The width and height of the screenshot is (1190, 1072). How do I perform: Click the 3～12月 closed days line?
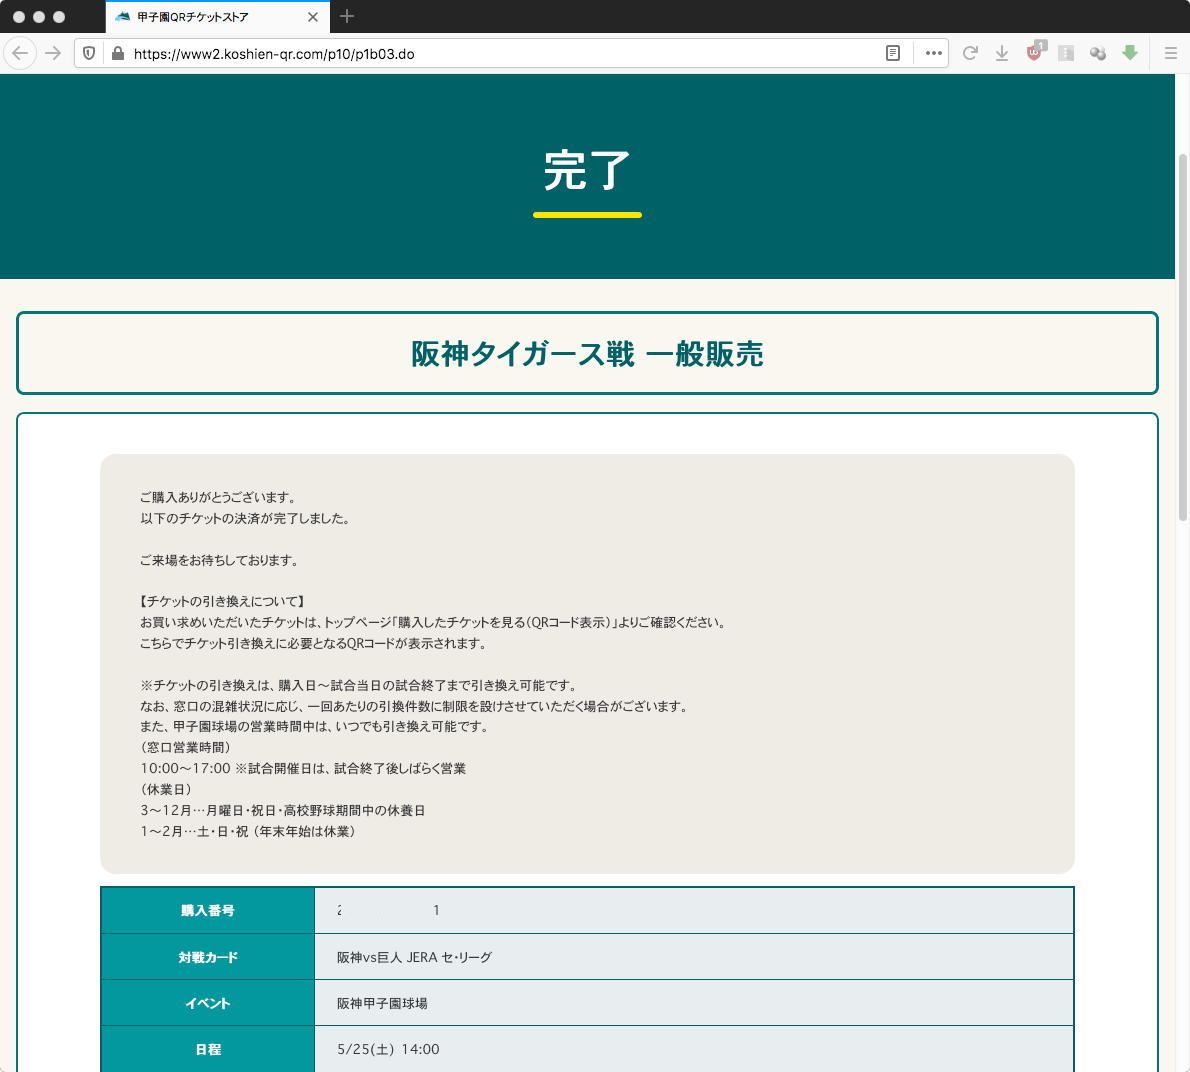(x=283, y=811)
